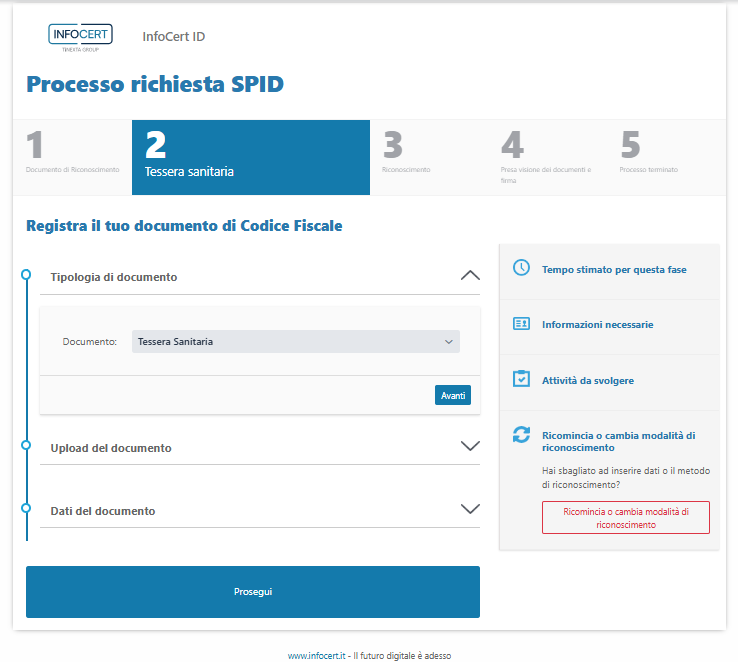Collapse the Tipologia di documento section

click(x=470, y=276)
